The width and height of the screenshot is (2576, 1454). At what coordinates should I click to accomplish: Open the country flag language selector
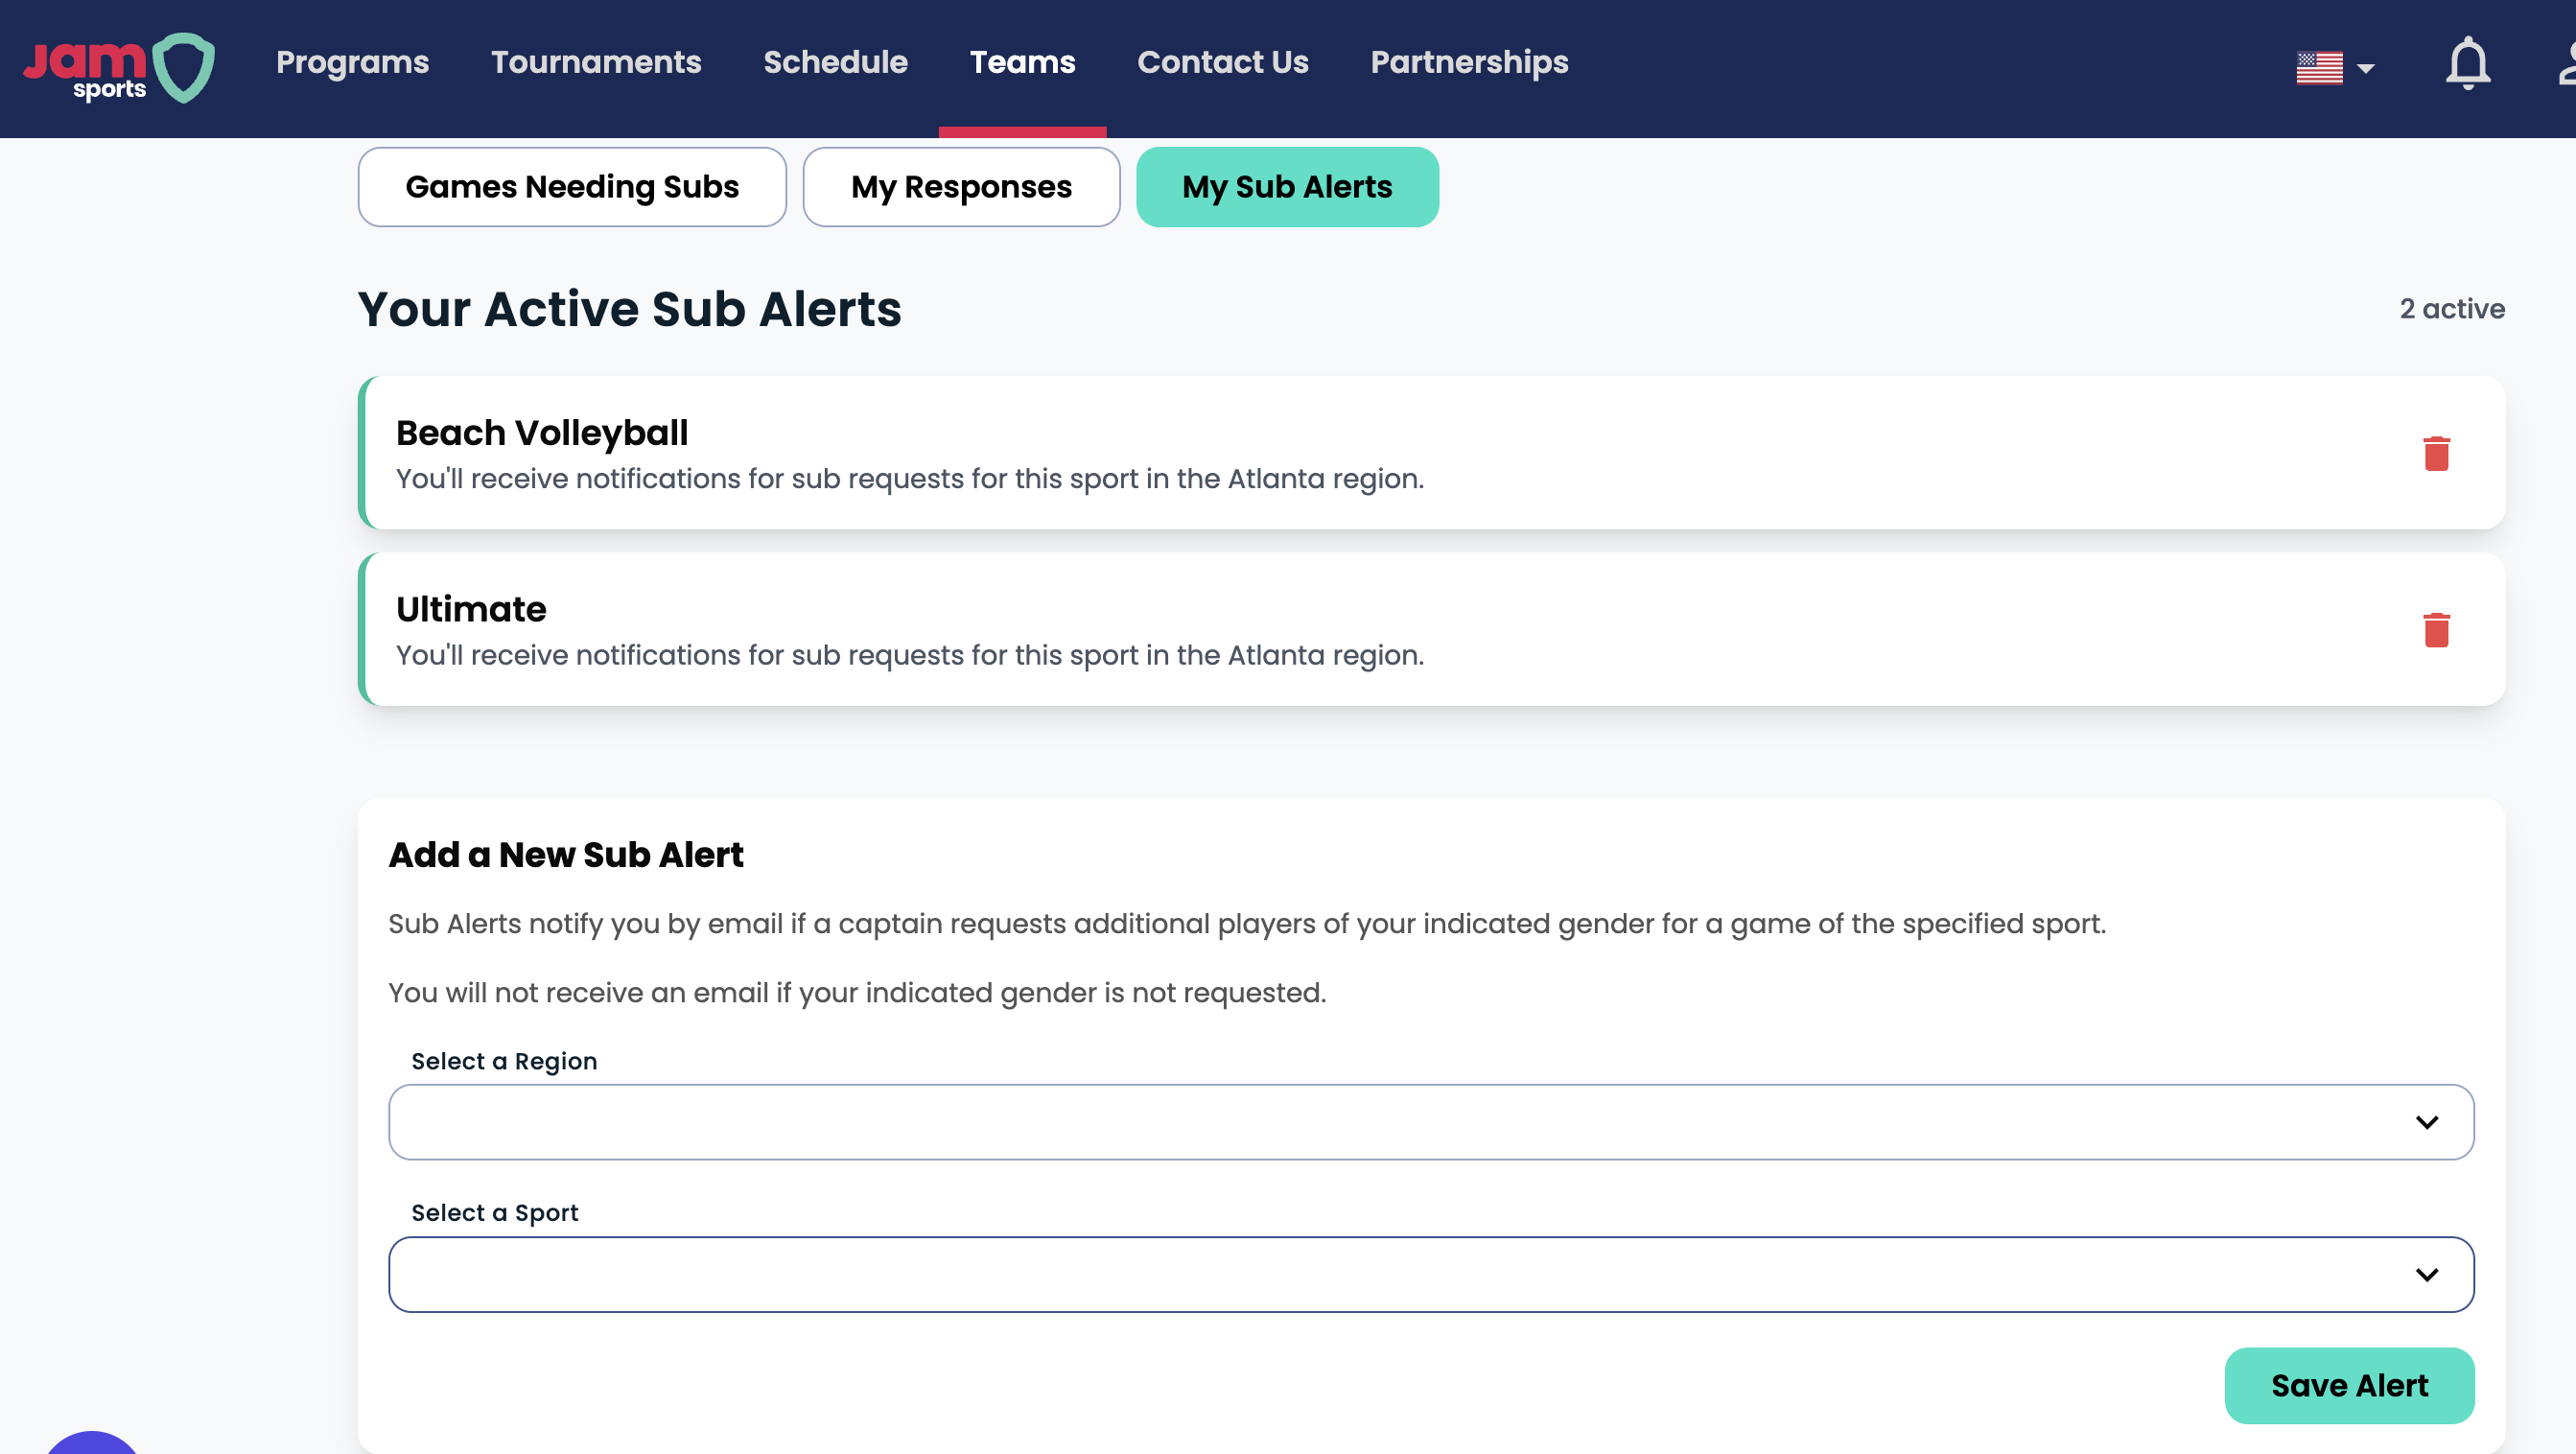(2335, 68)
